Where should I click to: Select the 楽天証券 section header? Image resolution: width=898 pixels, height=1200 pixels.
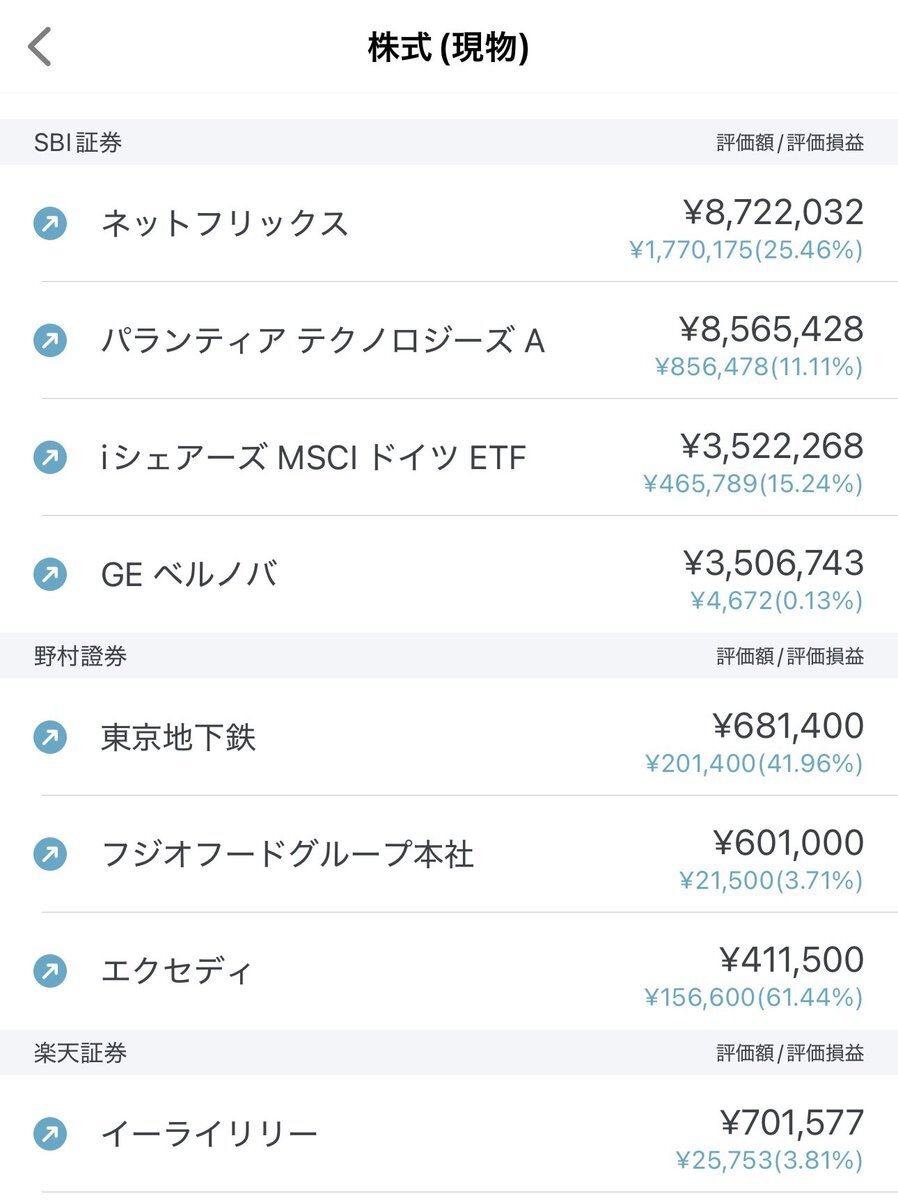click(x=449, y=1053)
